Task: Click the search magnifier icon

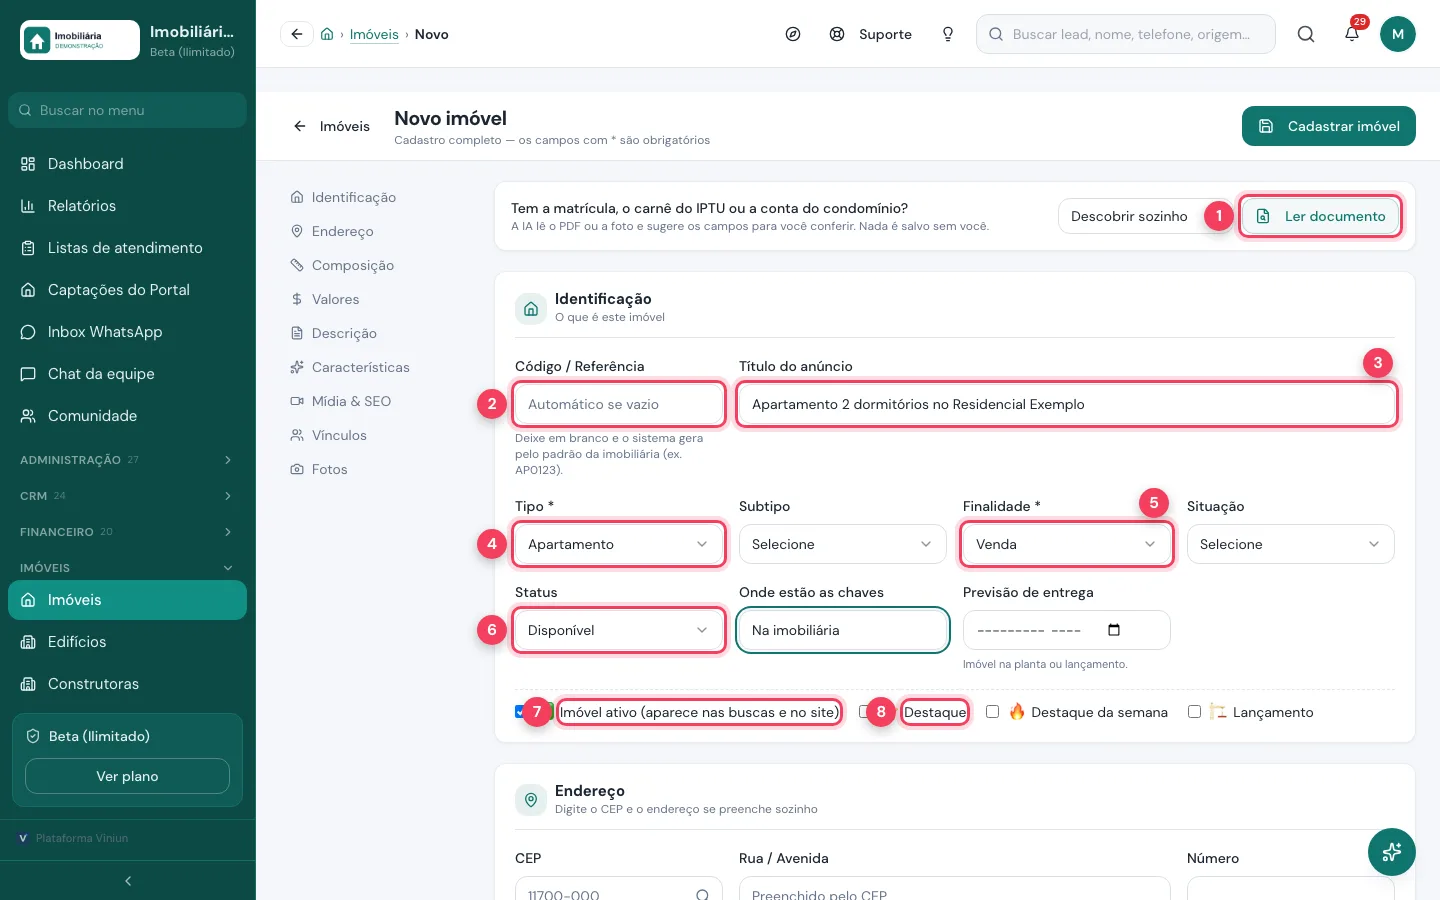Action: point(1306,34)
